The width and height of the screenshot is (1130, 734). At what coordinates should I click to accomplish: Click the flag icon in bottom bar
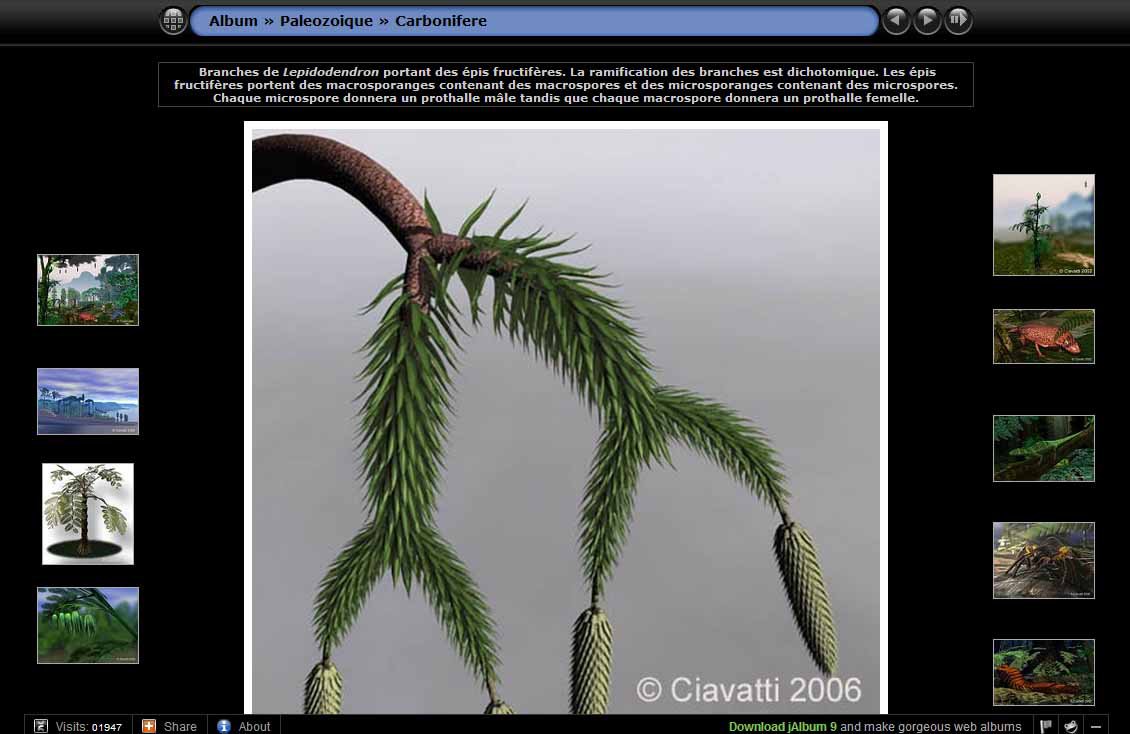[1046, 726]
